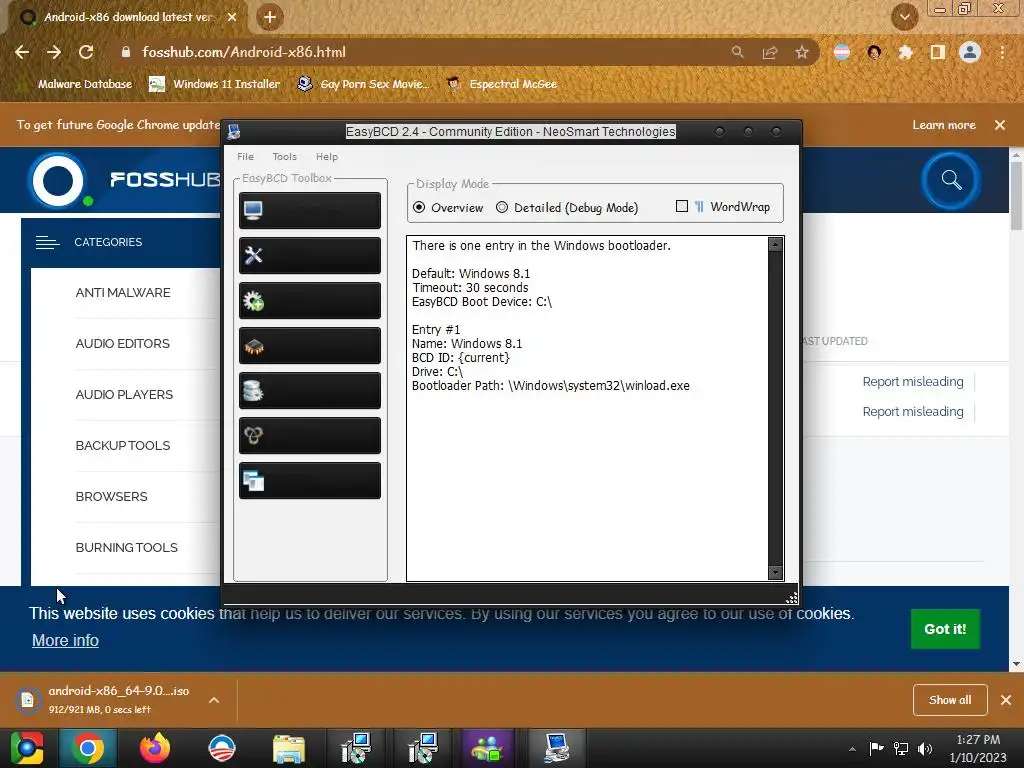Open the ANTI MALWARE category
The height and width of the screenshot is (768, 1024).
[x=123, y=293]
